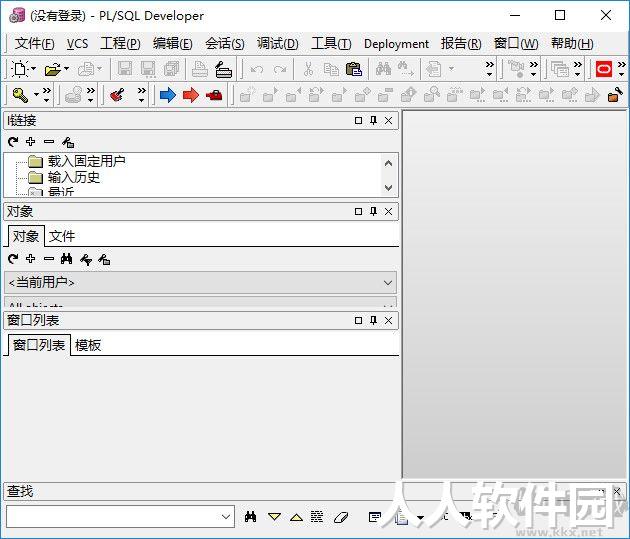630x539 pixels.
Task: Open the 工程(P) menu
Action: tap(120, 43)
